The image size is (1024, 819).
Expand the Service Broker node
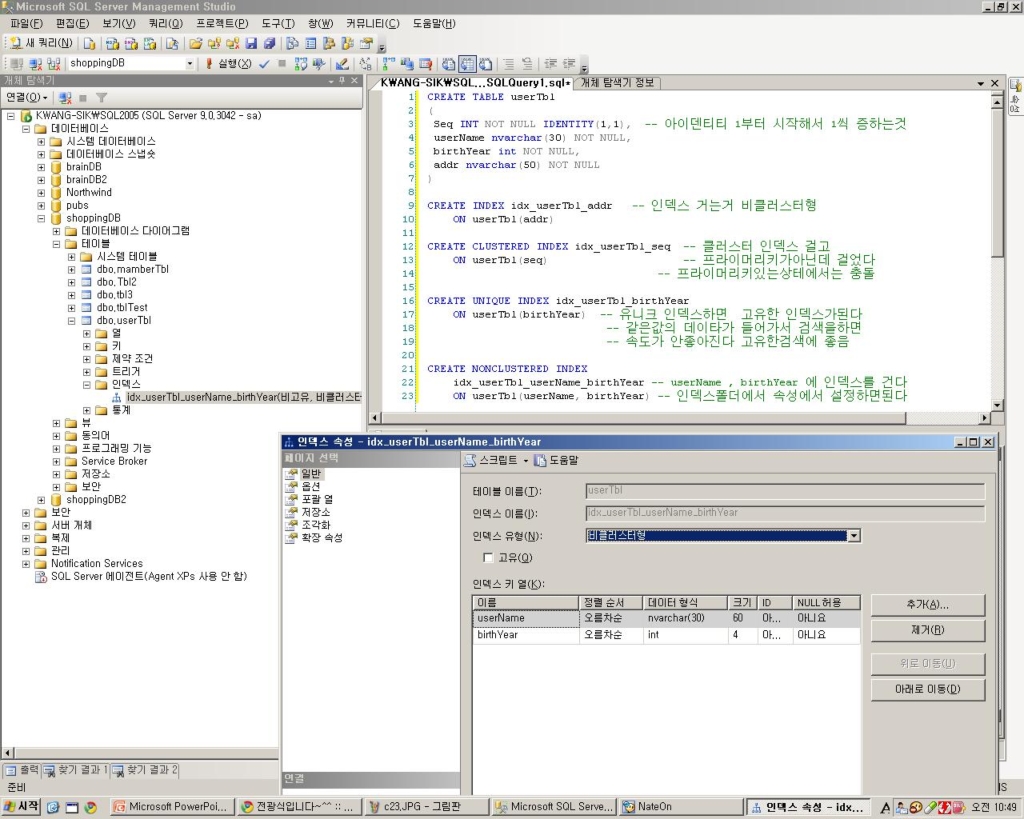pyautogui.click(x=56, y=462)
